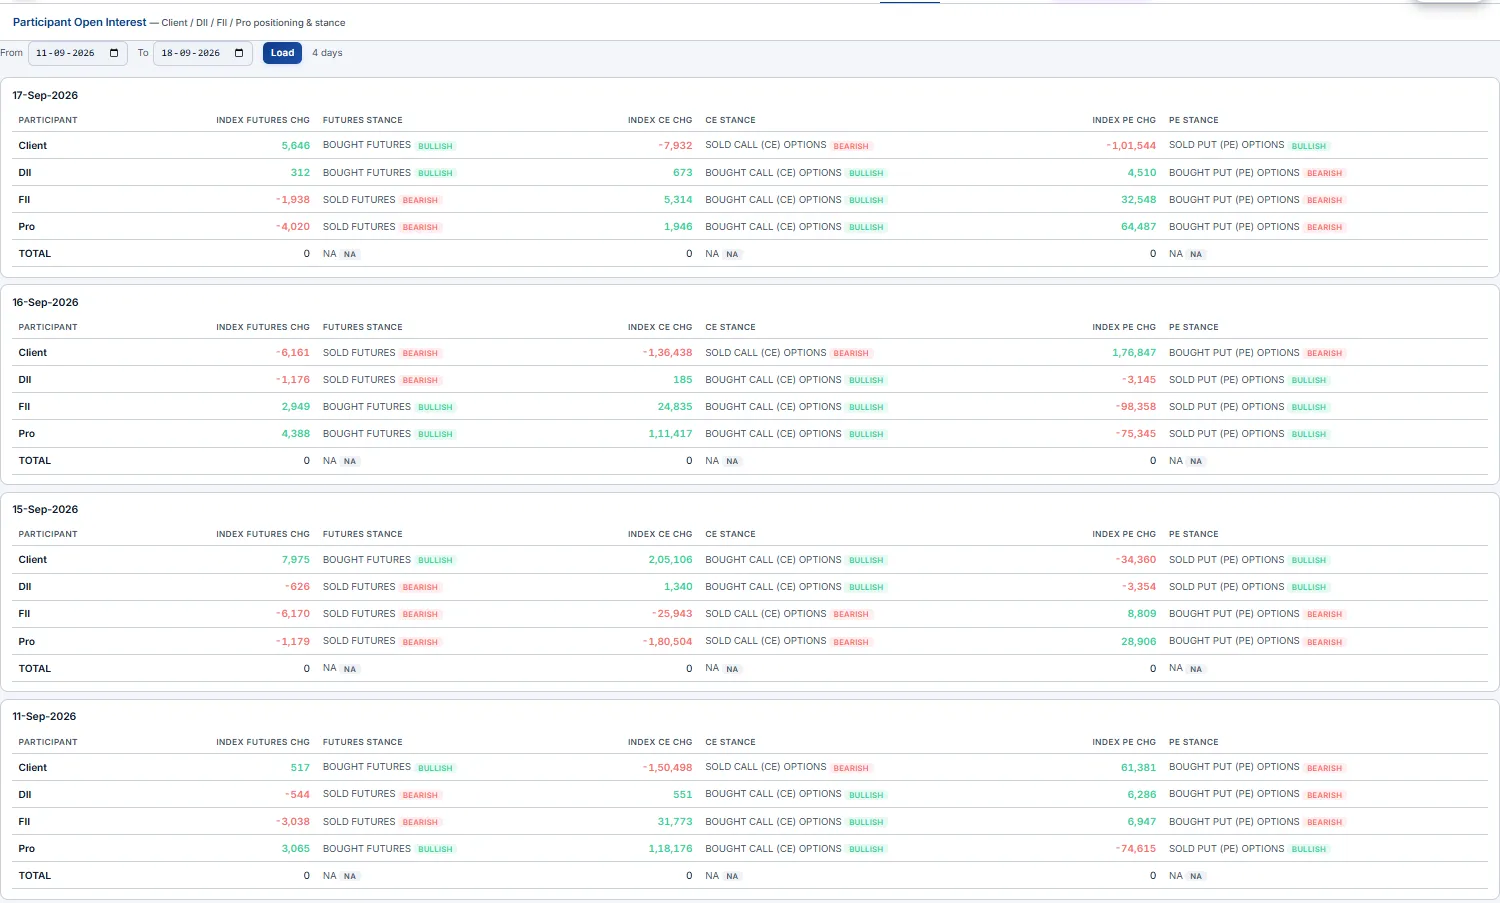Click the Load button
This screenshot has height=903, width=1500.
[282, 53]
